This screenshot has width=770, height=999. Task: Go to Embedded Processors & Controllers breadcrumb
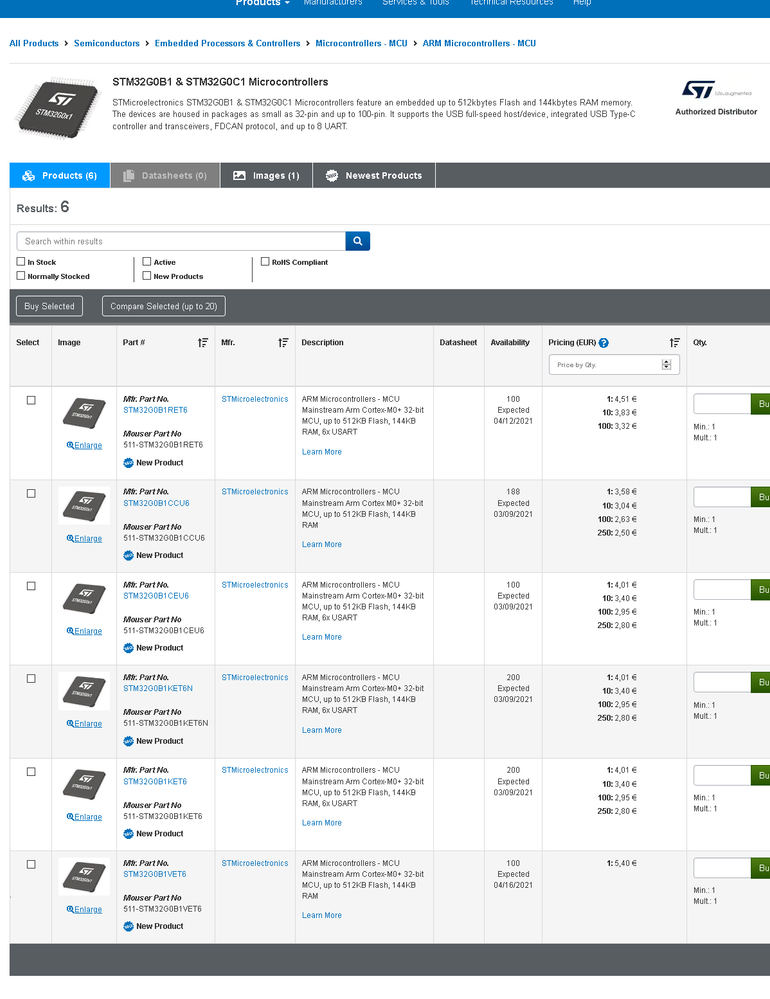point(227,43)
